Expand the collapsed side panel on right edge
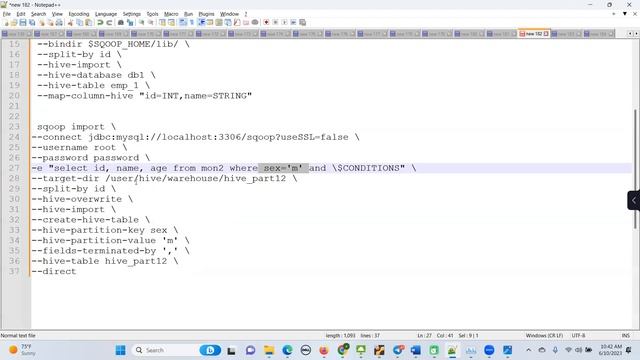 click(x=633, y=200)
